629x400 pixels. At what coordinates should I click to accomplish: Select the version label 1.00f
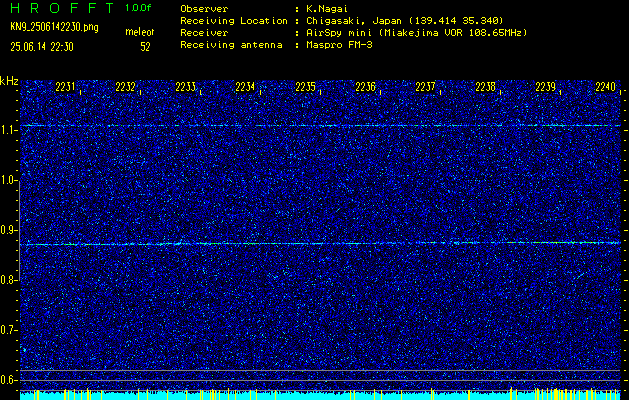point(138,8)
